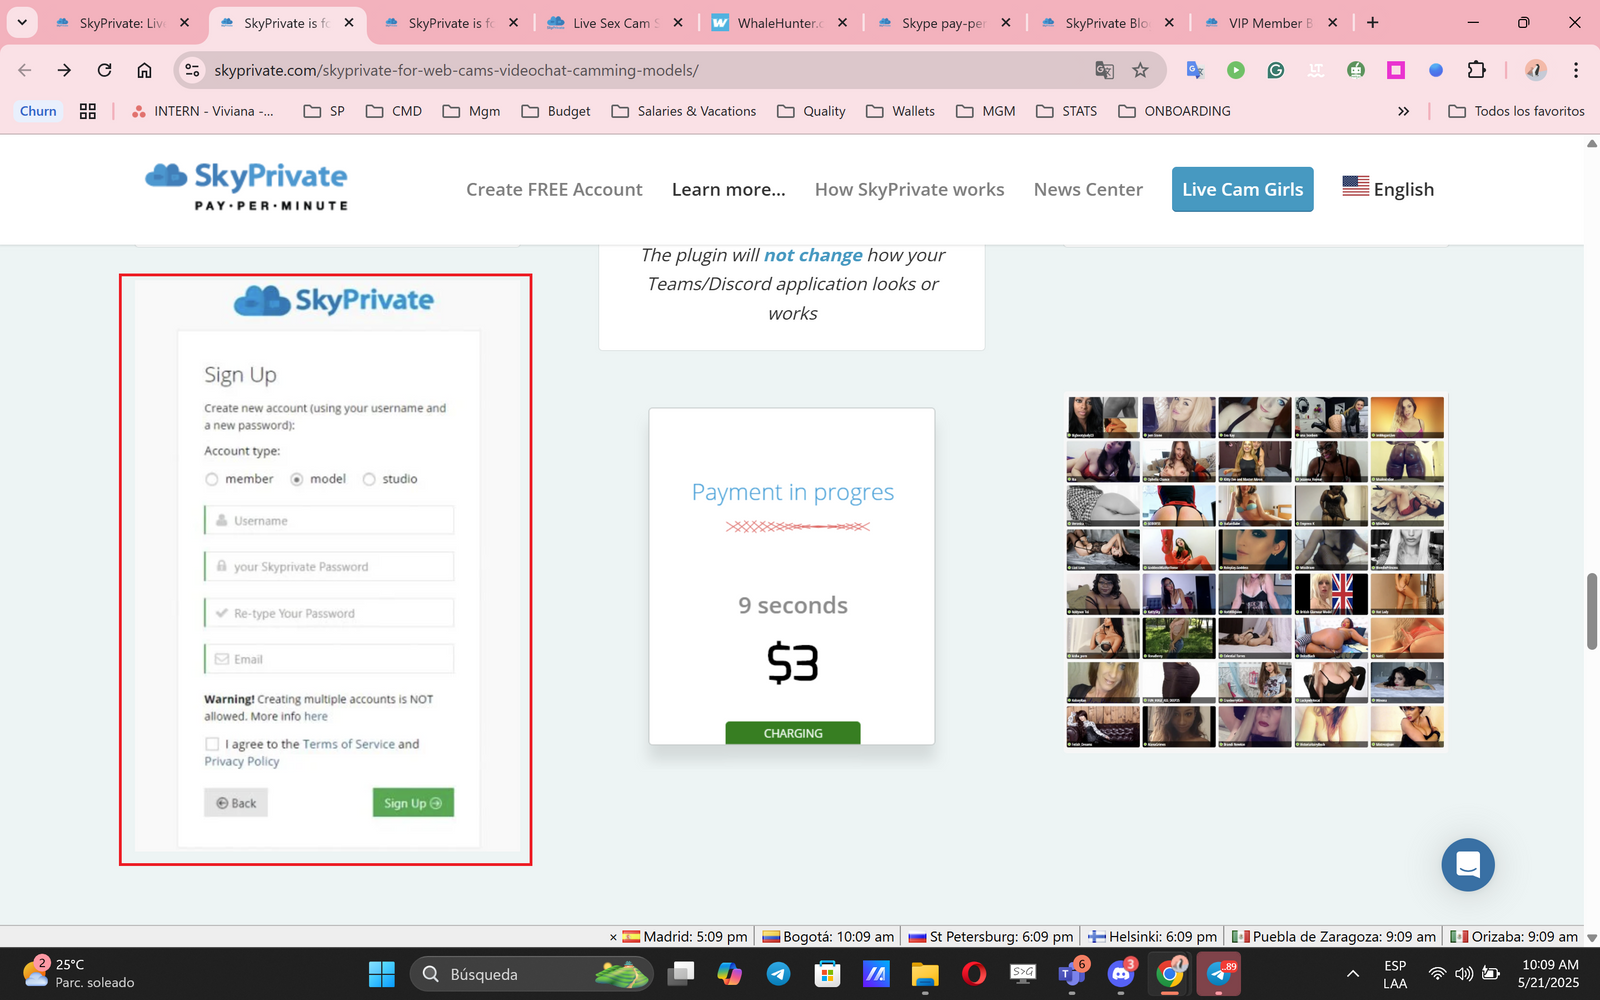This screenshot has height=1000, width=1600.
Task: Click the green CHARGING button
Action: click(x=793, y=733)
